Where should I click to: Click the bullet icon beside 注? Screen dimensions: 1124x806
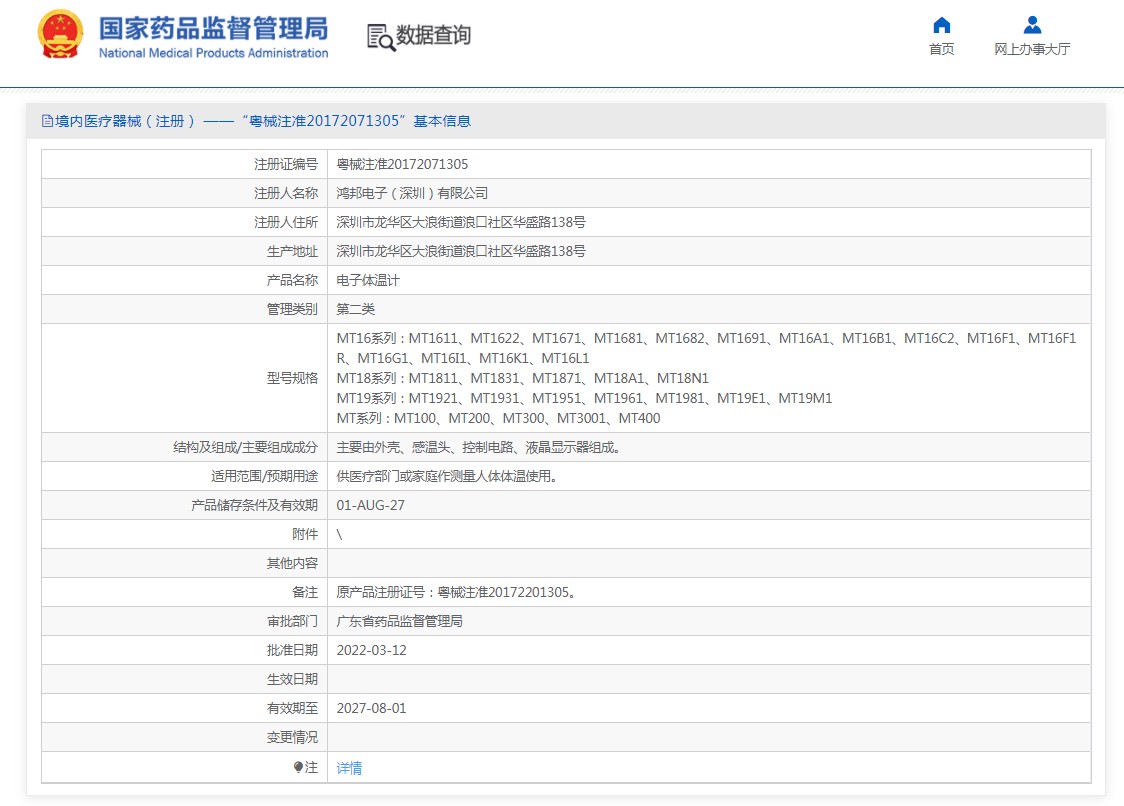pyautogui.click(x=298, y=767)
